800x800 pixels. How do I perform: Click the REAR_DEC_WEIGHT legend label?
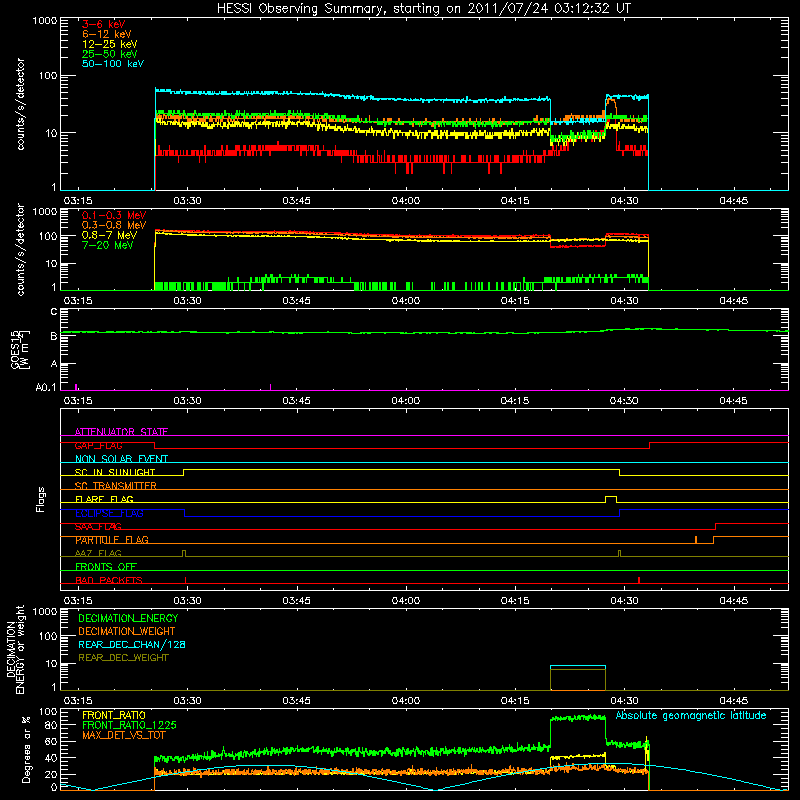[x=123, y=658]
